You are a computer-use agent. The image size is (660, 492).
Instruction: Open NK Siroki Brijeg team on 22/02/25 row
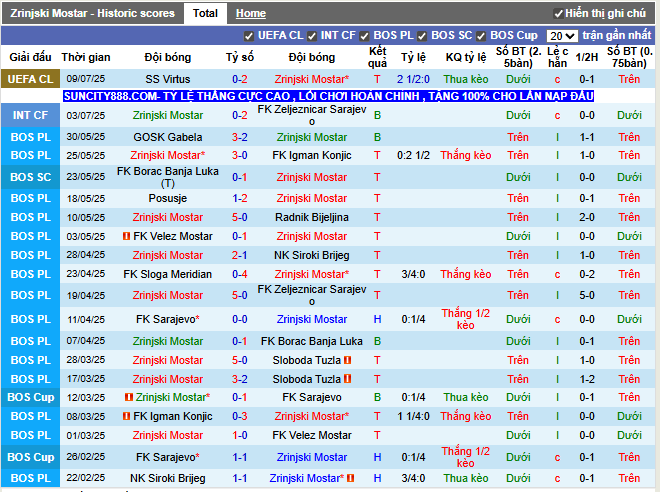pos(168,478)
